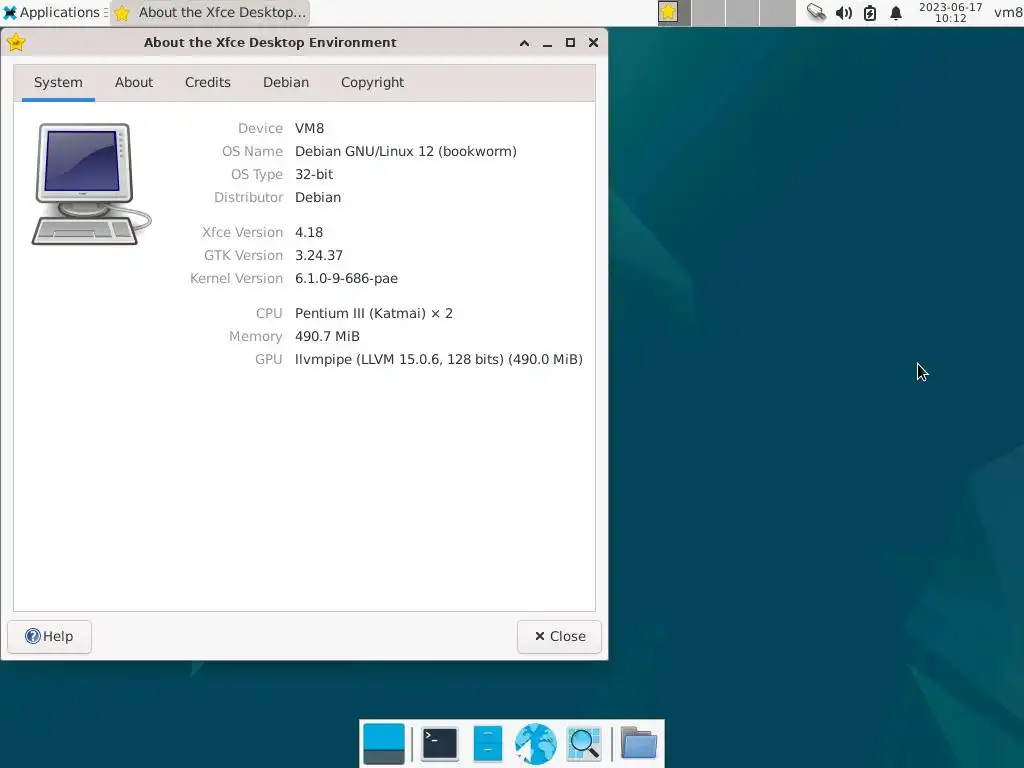The image size is (1024, 768).
Task: Open the Debian tab
Action: tap(286, 82)
